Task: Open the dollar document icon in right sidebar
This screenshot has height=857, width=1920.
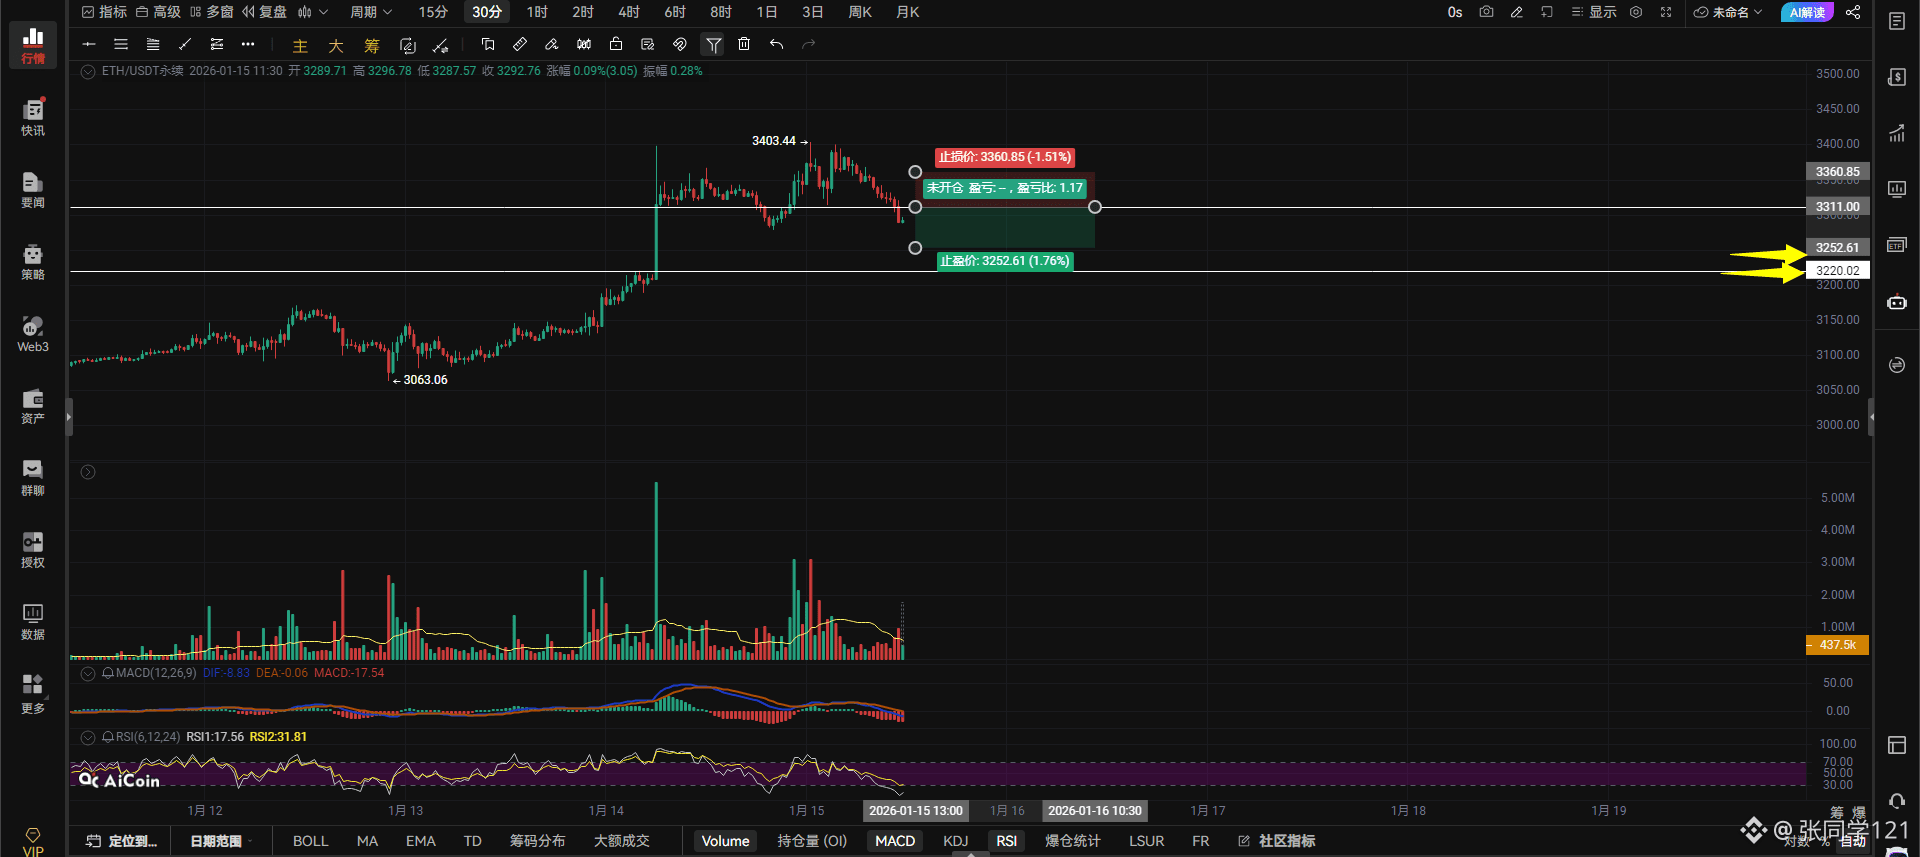Action: (x=1897, y=78)
